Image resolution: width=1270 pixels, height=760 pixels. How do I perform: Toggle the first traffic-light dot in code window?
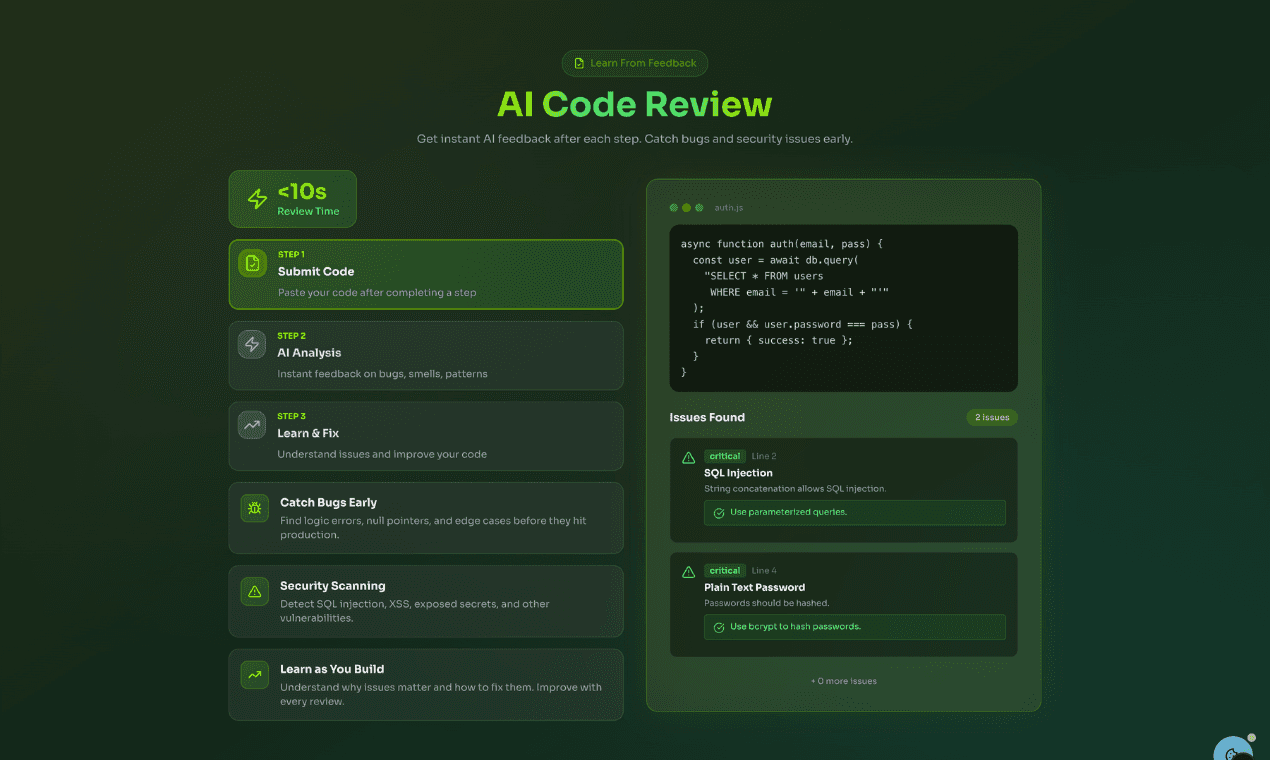coord(674,207)
